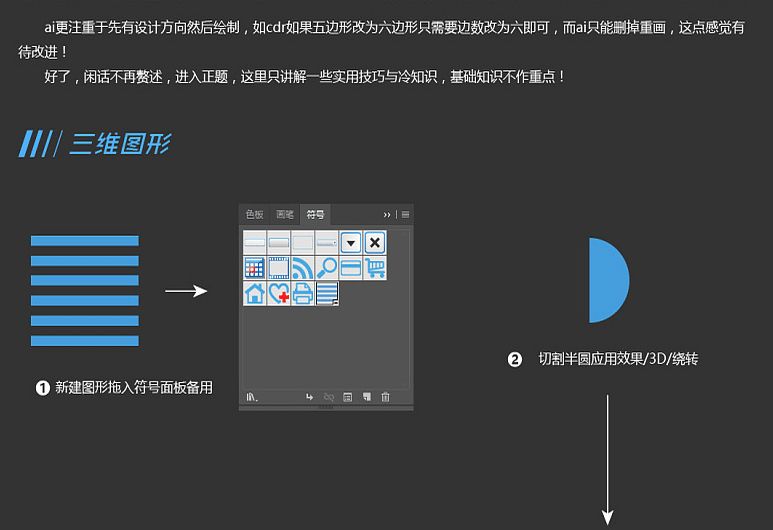
Task: Select the heart with red cross symbol
Action: tap(279, 294)
